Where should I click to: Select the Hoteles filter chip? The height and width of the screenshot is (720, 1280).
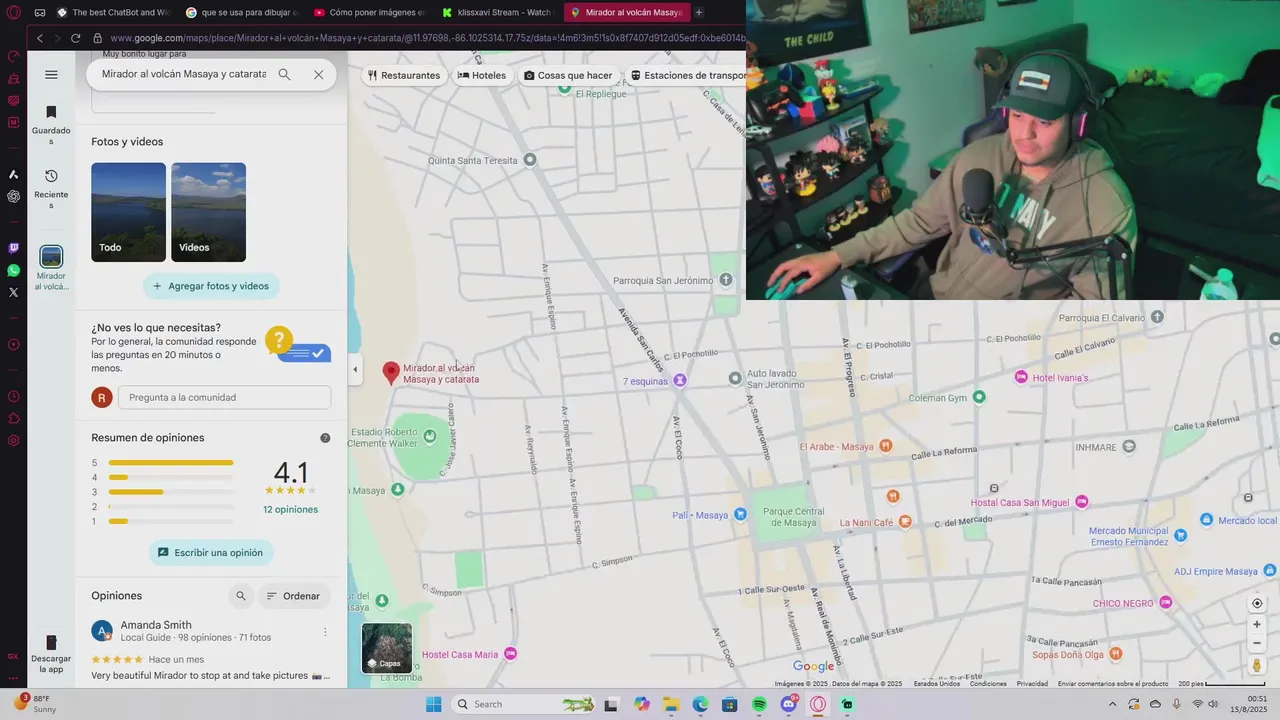pos(482,75)
